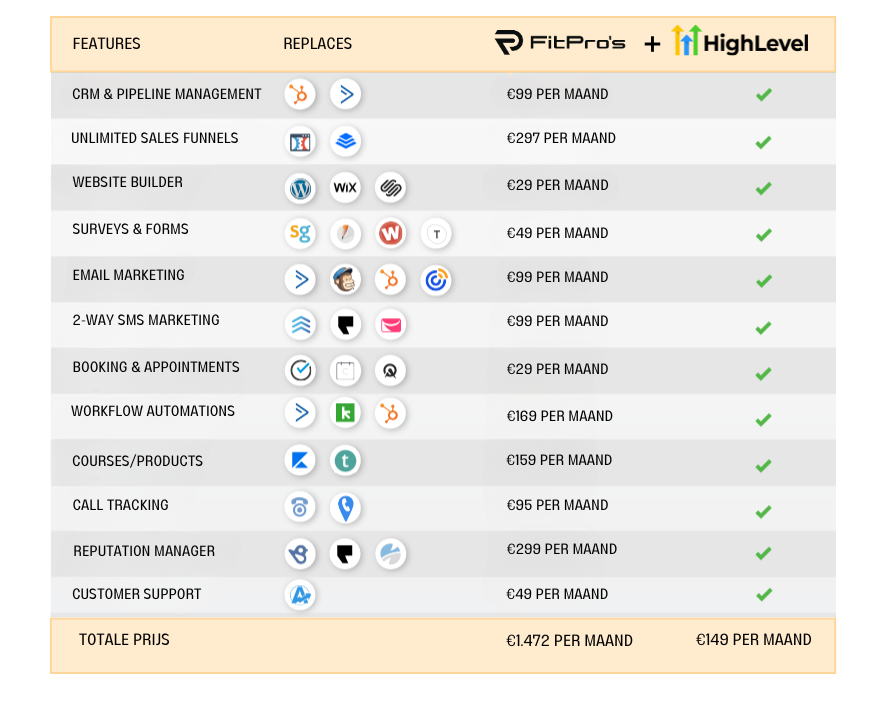The width and height of the screenshot is (870, 725).
Task: Select the green checkmark in Workflow Automations row
Action: pyautogui.click(x=763, y=420)
